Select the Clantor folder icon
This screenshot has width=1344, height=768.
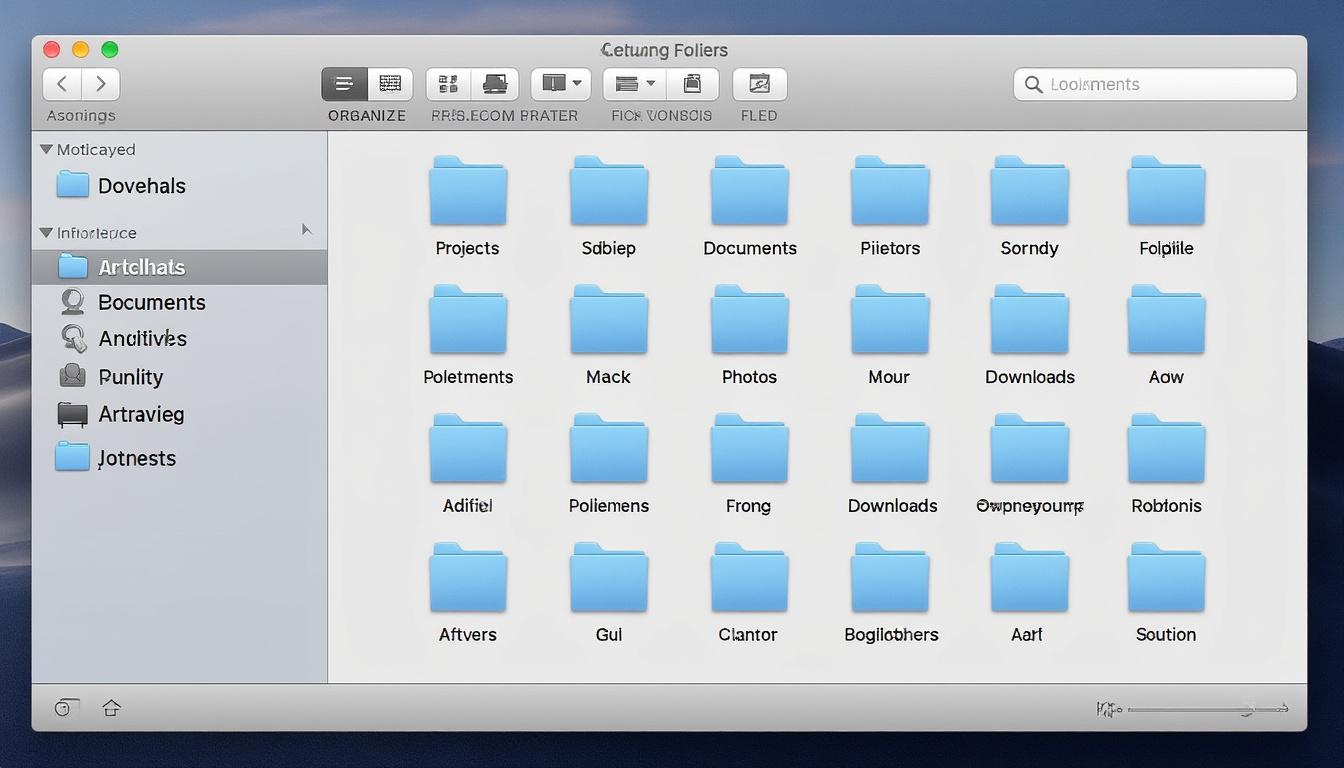(750, 577)
